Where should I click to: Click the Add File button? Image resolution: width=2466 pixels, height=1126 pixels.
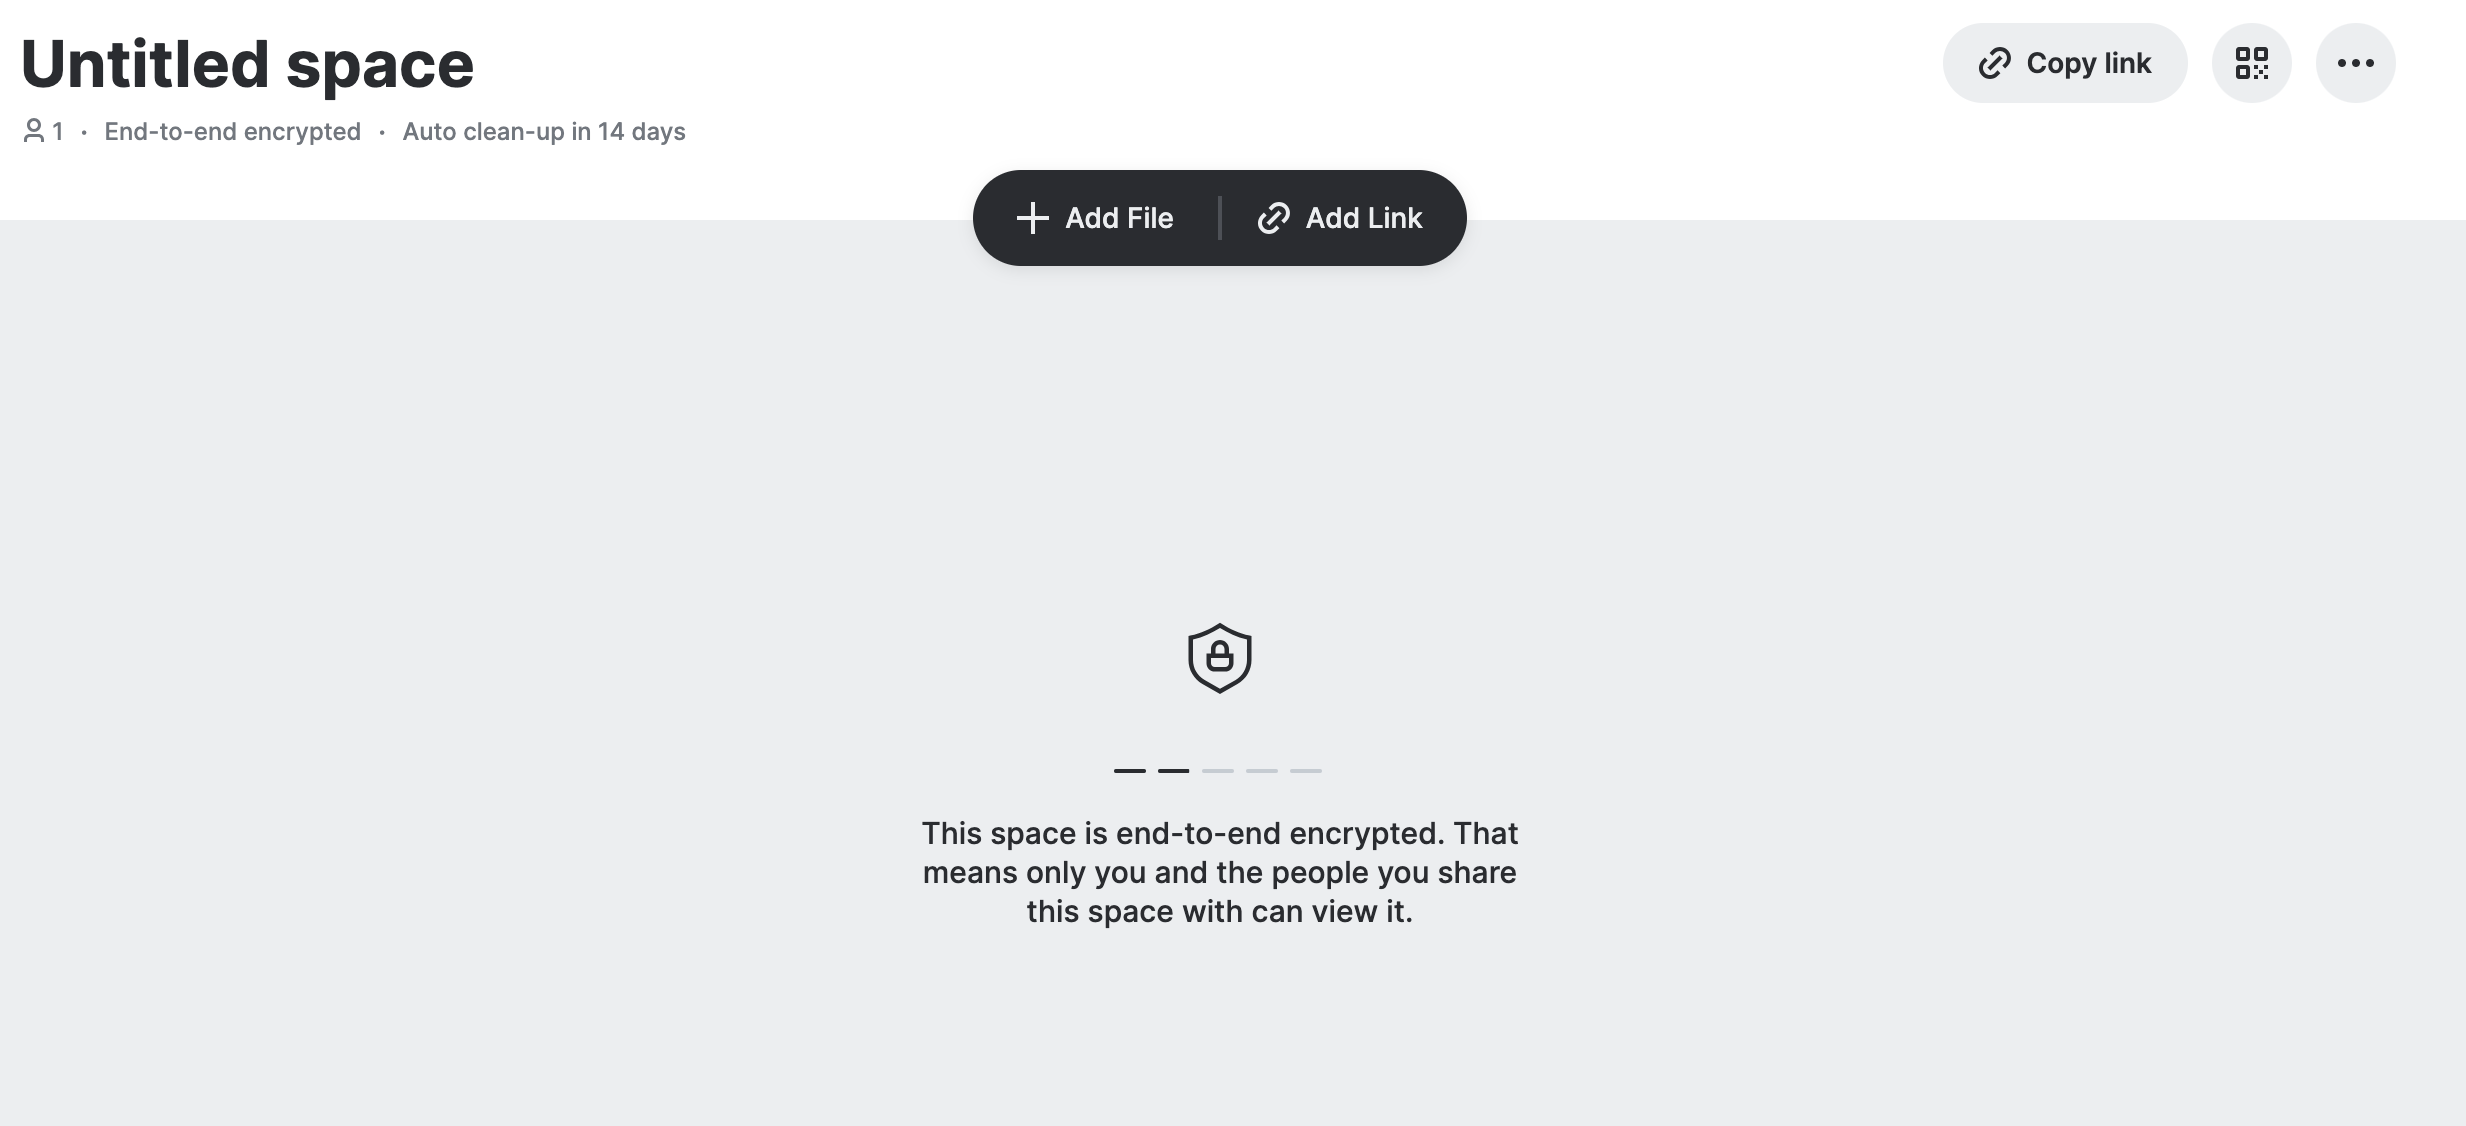coord(1095,218)
